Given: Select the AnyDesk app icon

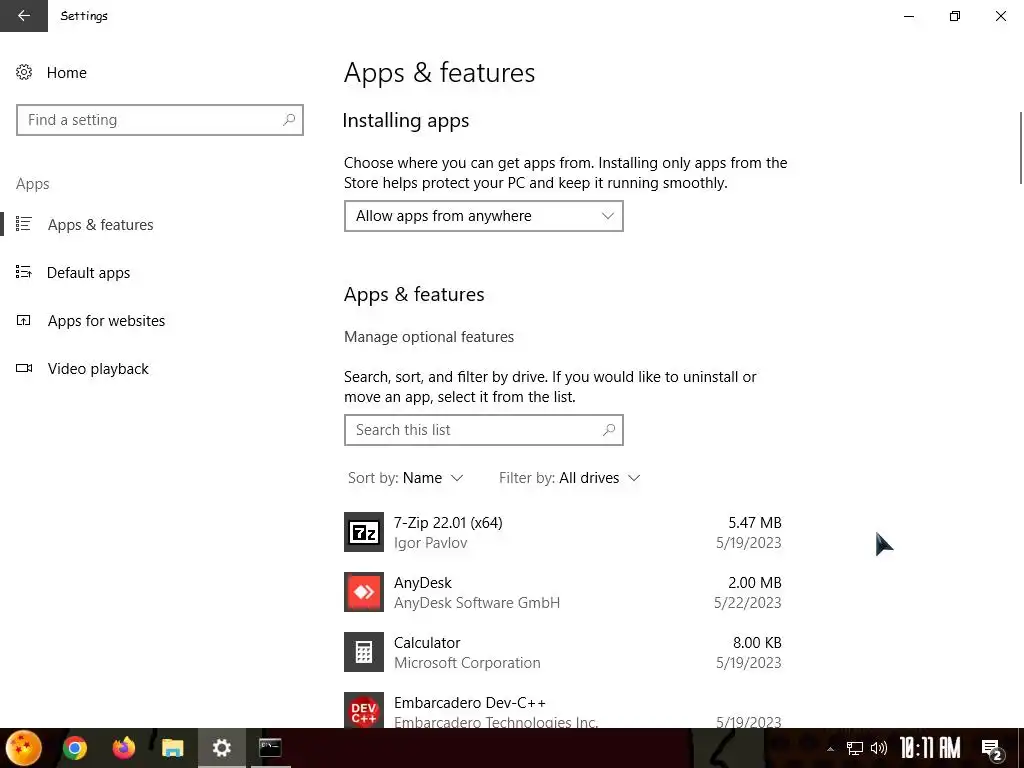Looking at the screenshot, I should pos(364,592).
